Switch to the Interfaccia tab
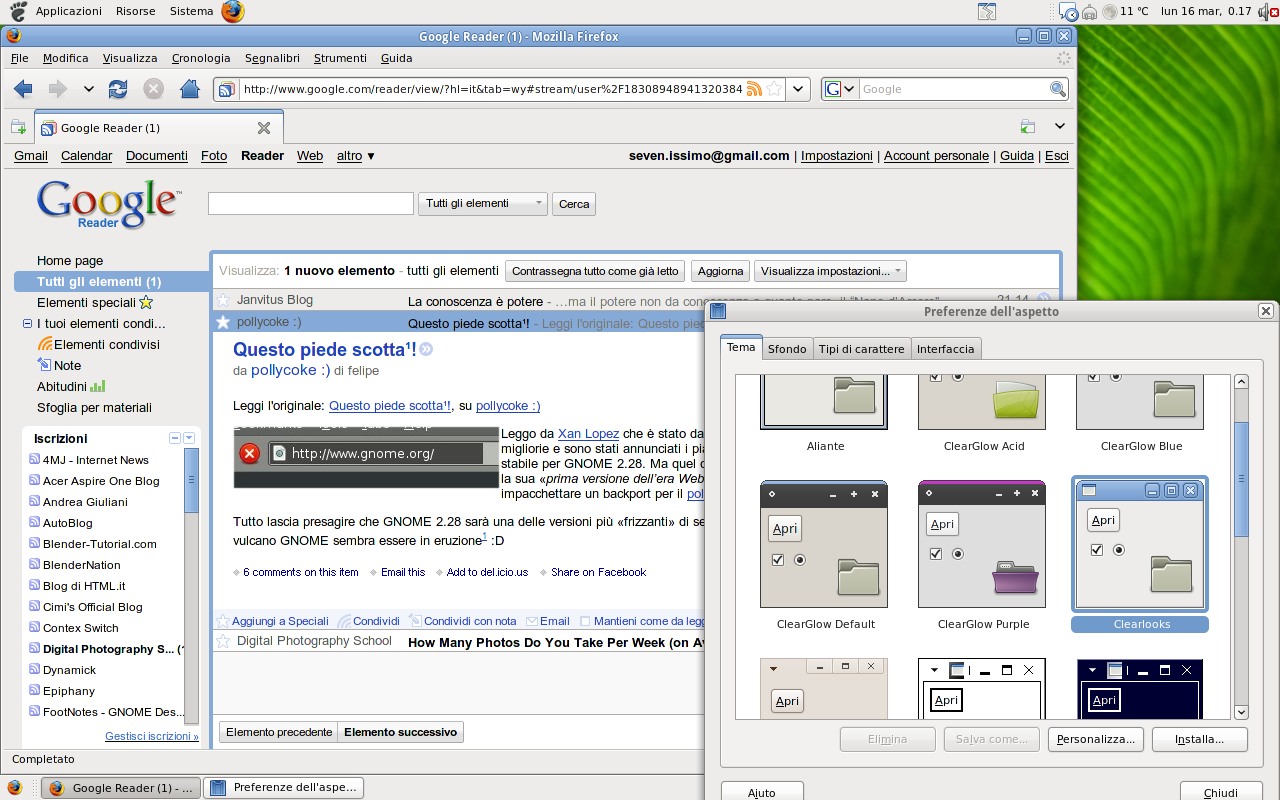Image resolution: width=1280 pixels, height=800 pixels. click(945, 348)
